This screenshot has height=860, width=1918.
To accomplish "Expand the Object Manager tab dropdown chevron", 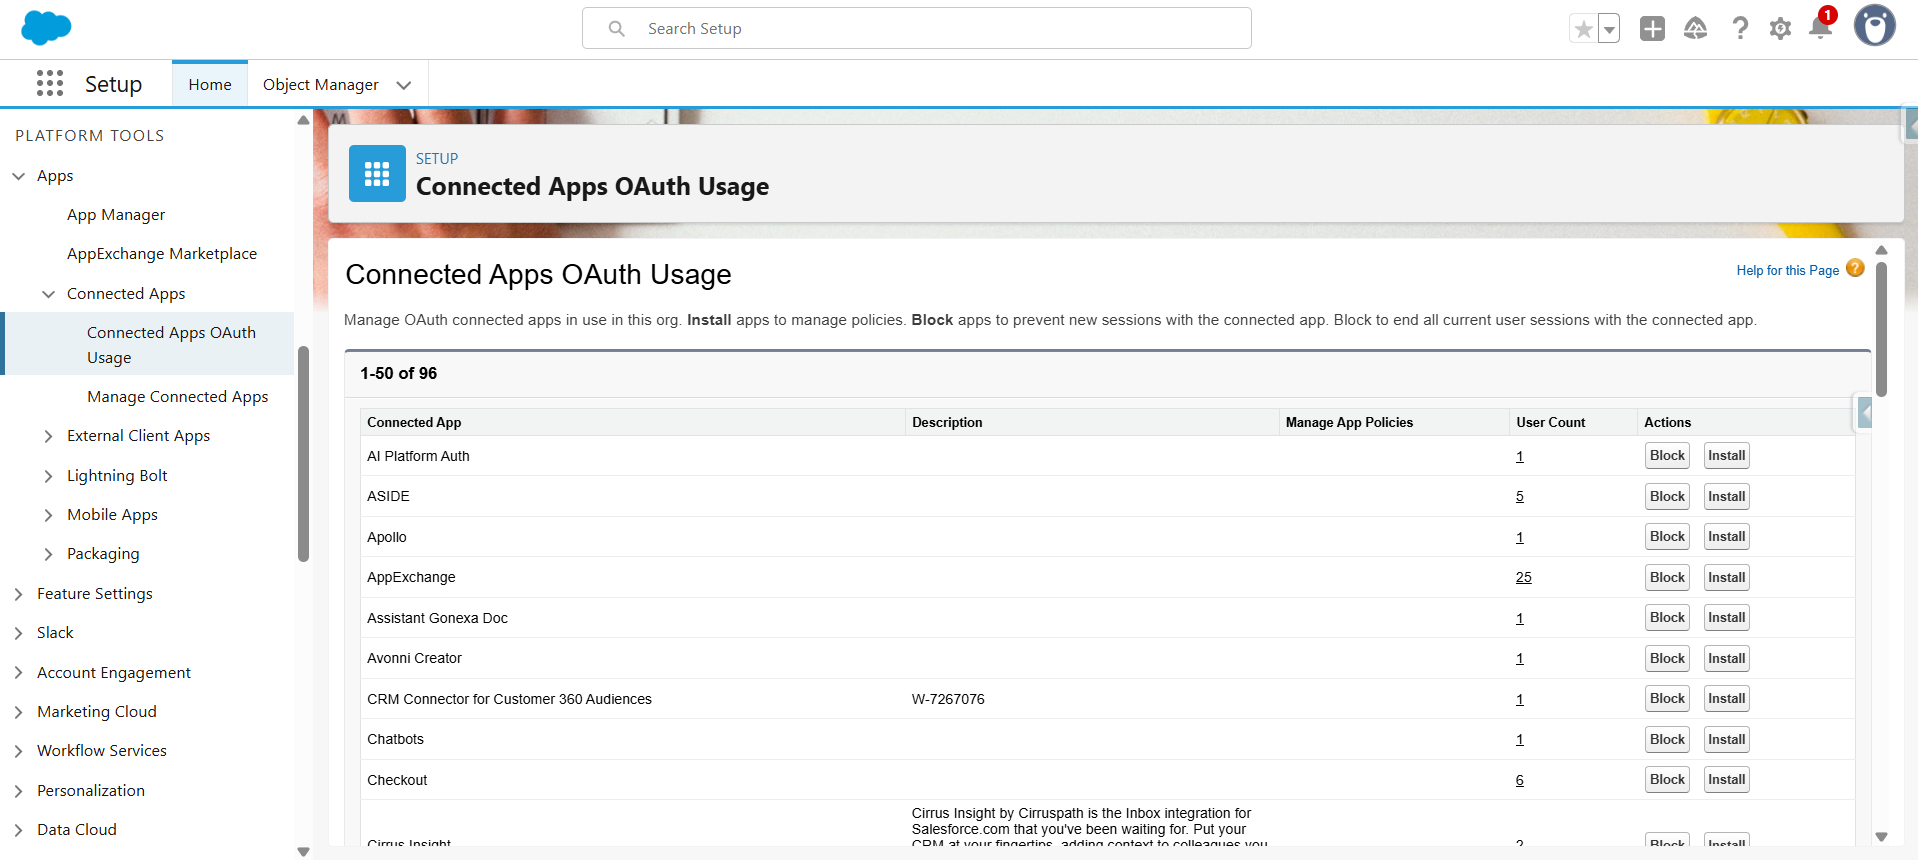I will (x=404, y=85).
